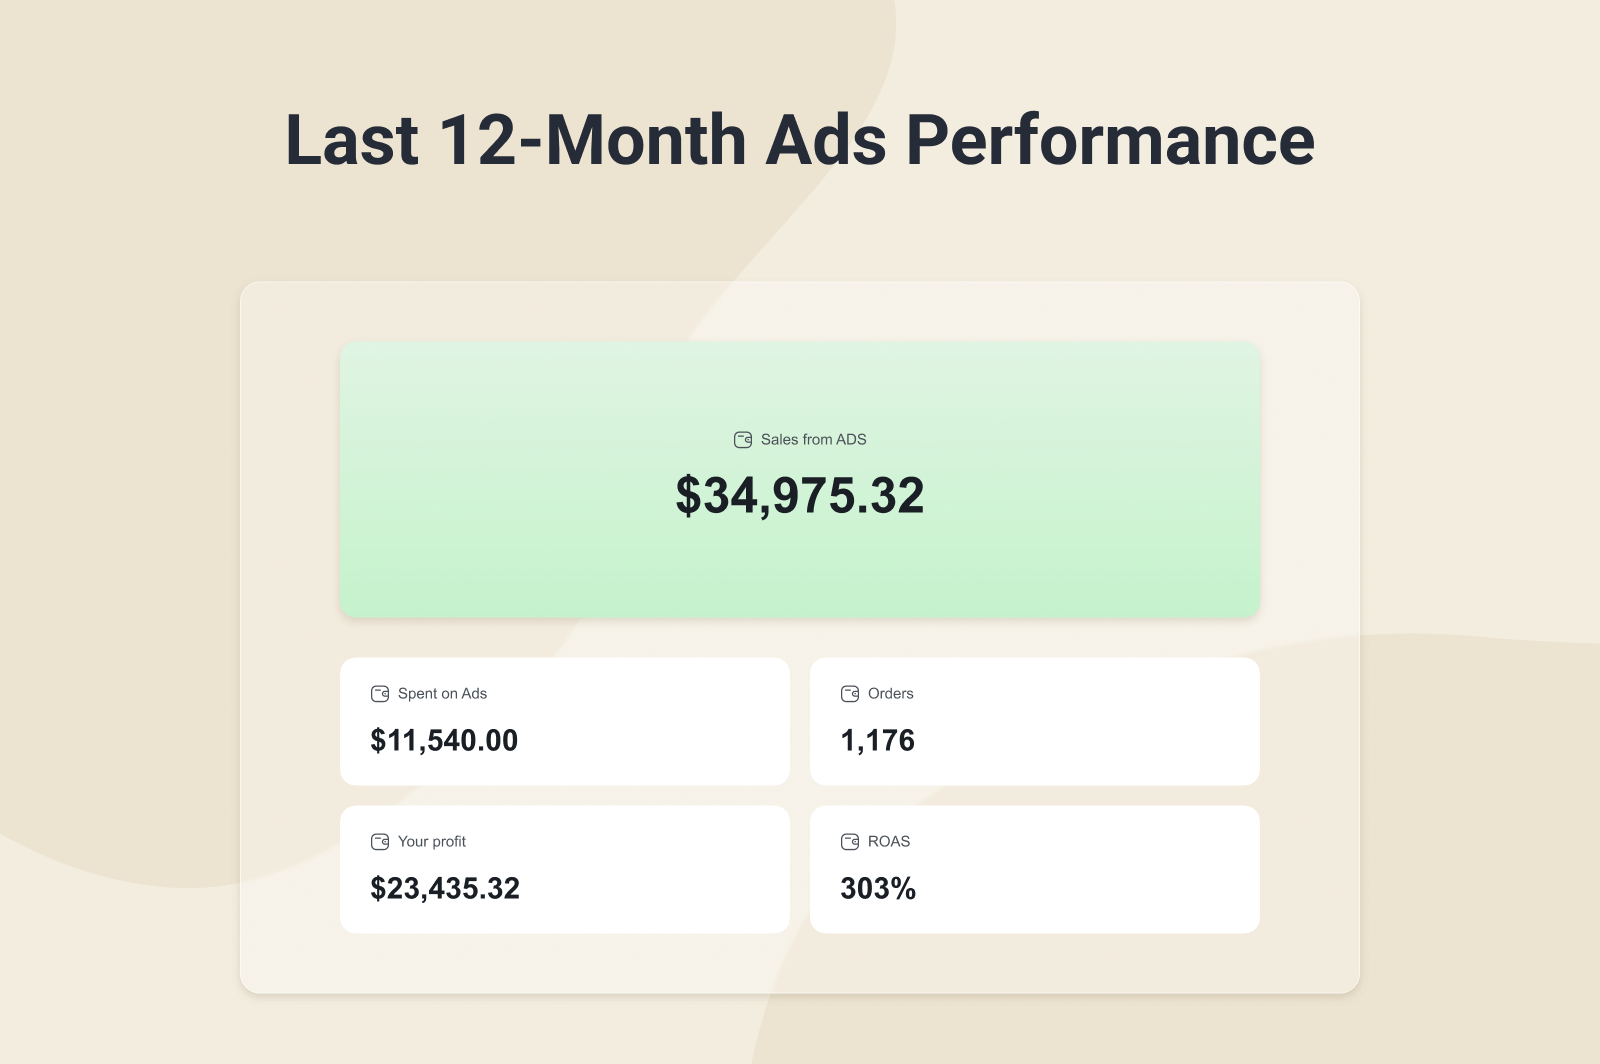Click the Orders label text
The image size is (1600, 1064).
pos(890,694)
